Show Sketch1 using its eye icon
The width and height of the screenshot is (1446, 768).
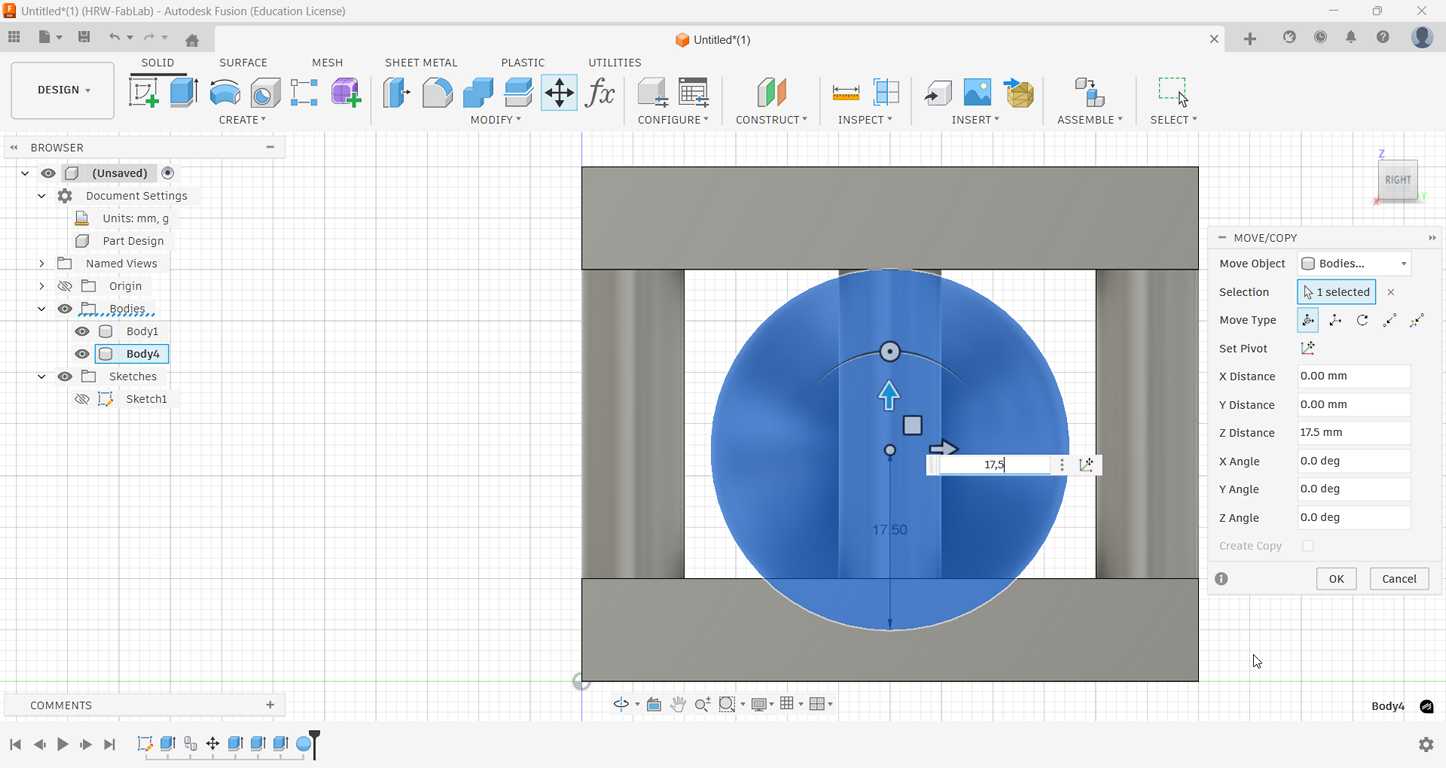tap(82, 399)
